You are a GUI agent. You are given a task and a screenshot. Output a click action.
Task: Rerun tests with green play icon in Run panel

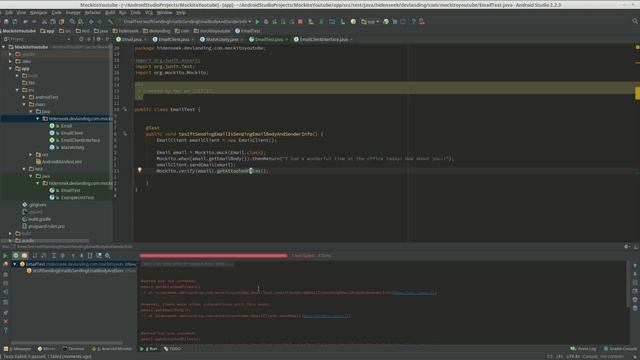pyautogui.click(x=5, y=256)
